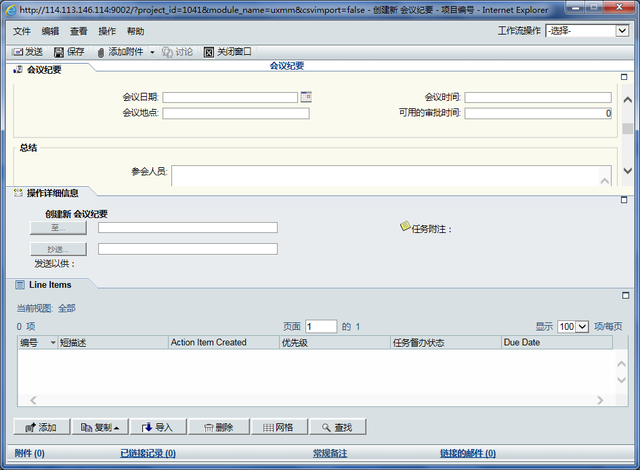
Task: Click the 发送 (Send) toolbar button
Action: tap(27, 52)
